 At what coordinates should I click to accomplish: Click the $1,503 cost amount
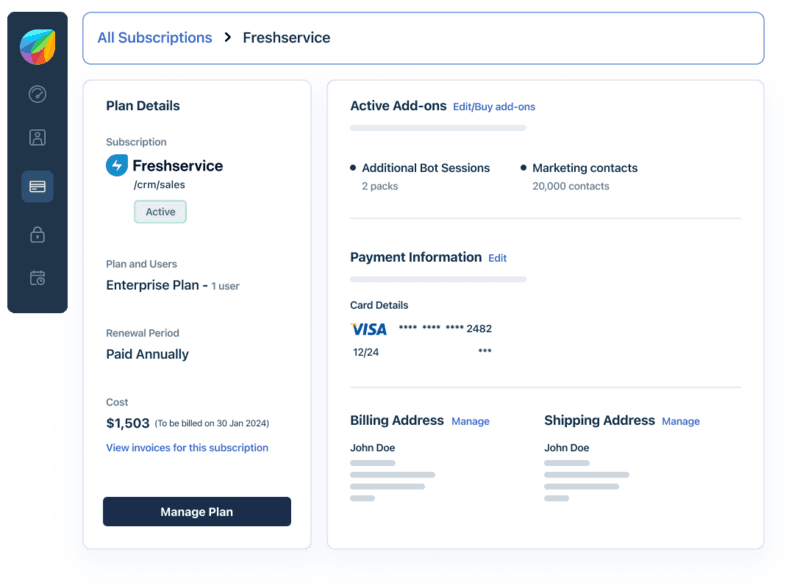point(128,423)
